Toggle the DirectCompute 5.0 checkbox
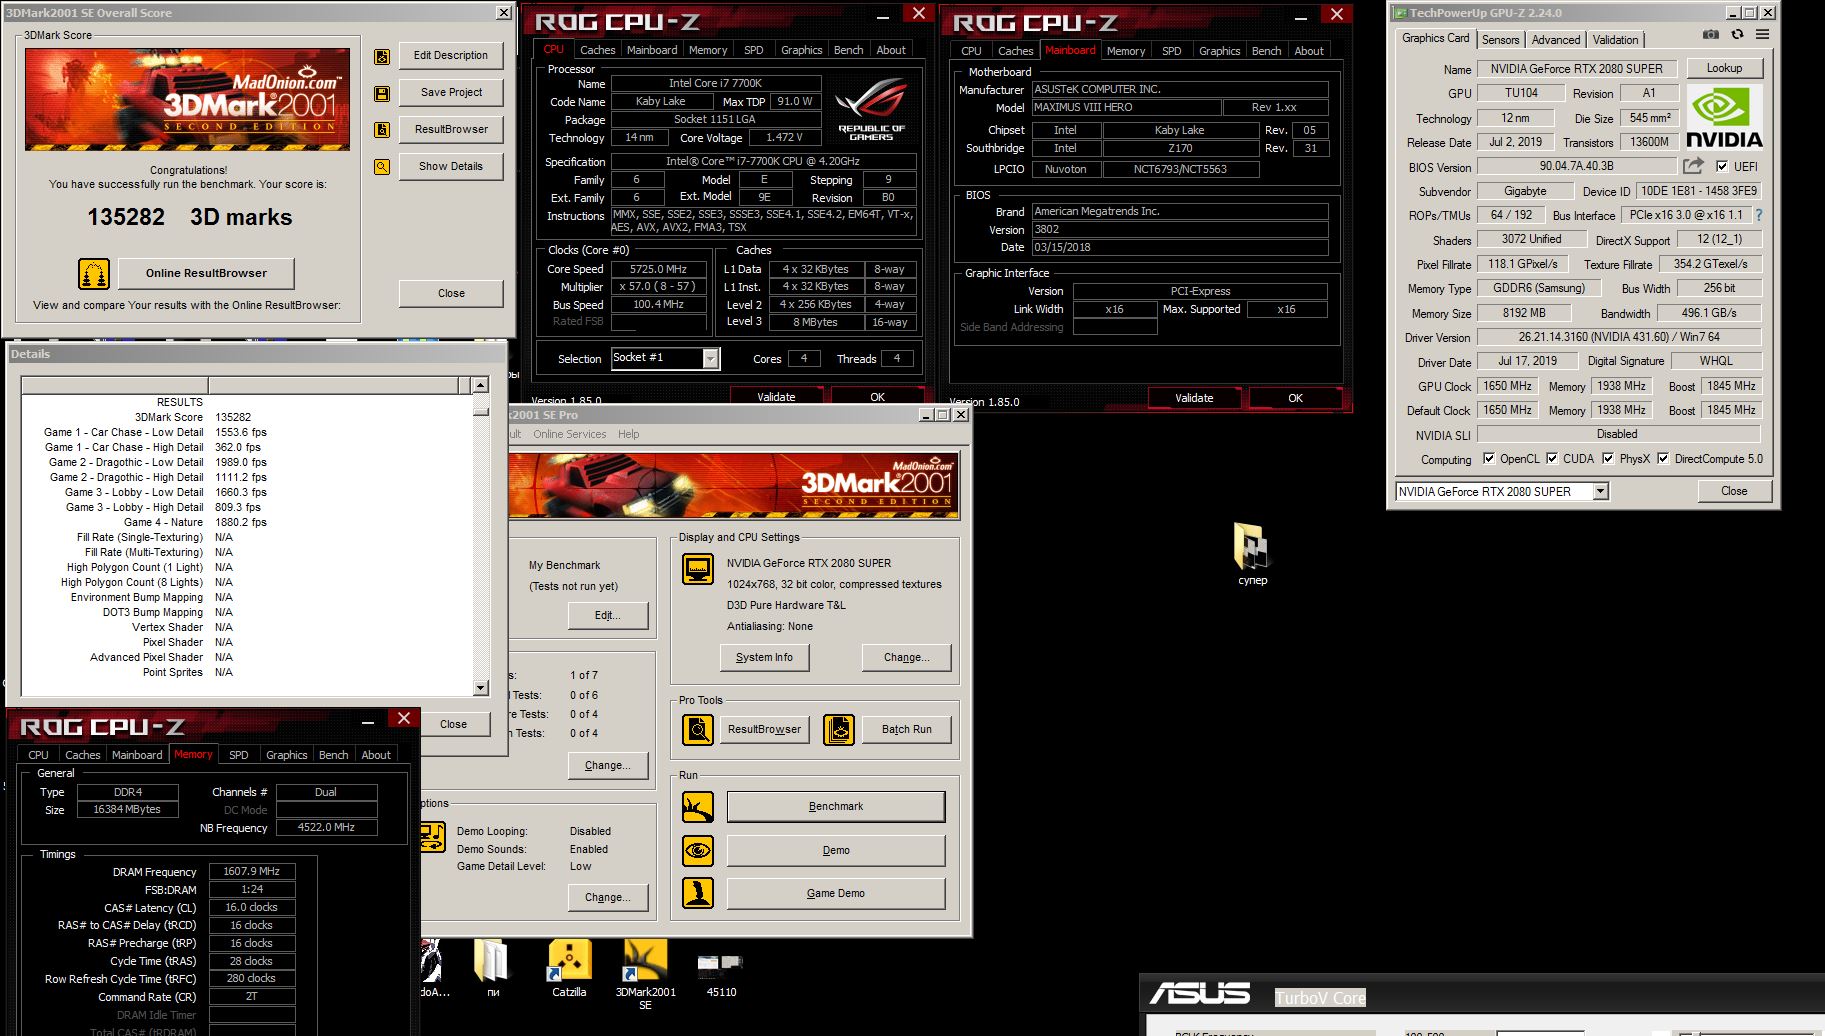This screenshot has height=1036, width=1825. pos(1663,459)
